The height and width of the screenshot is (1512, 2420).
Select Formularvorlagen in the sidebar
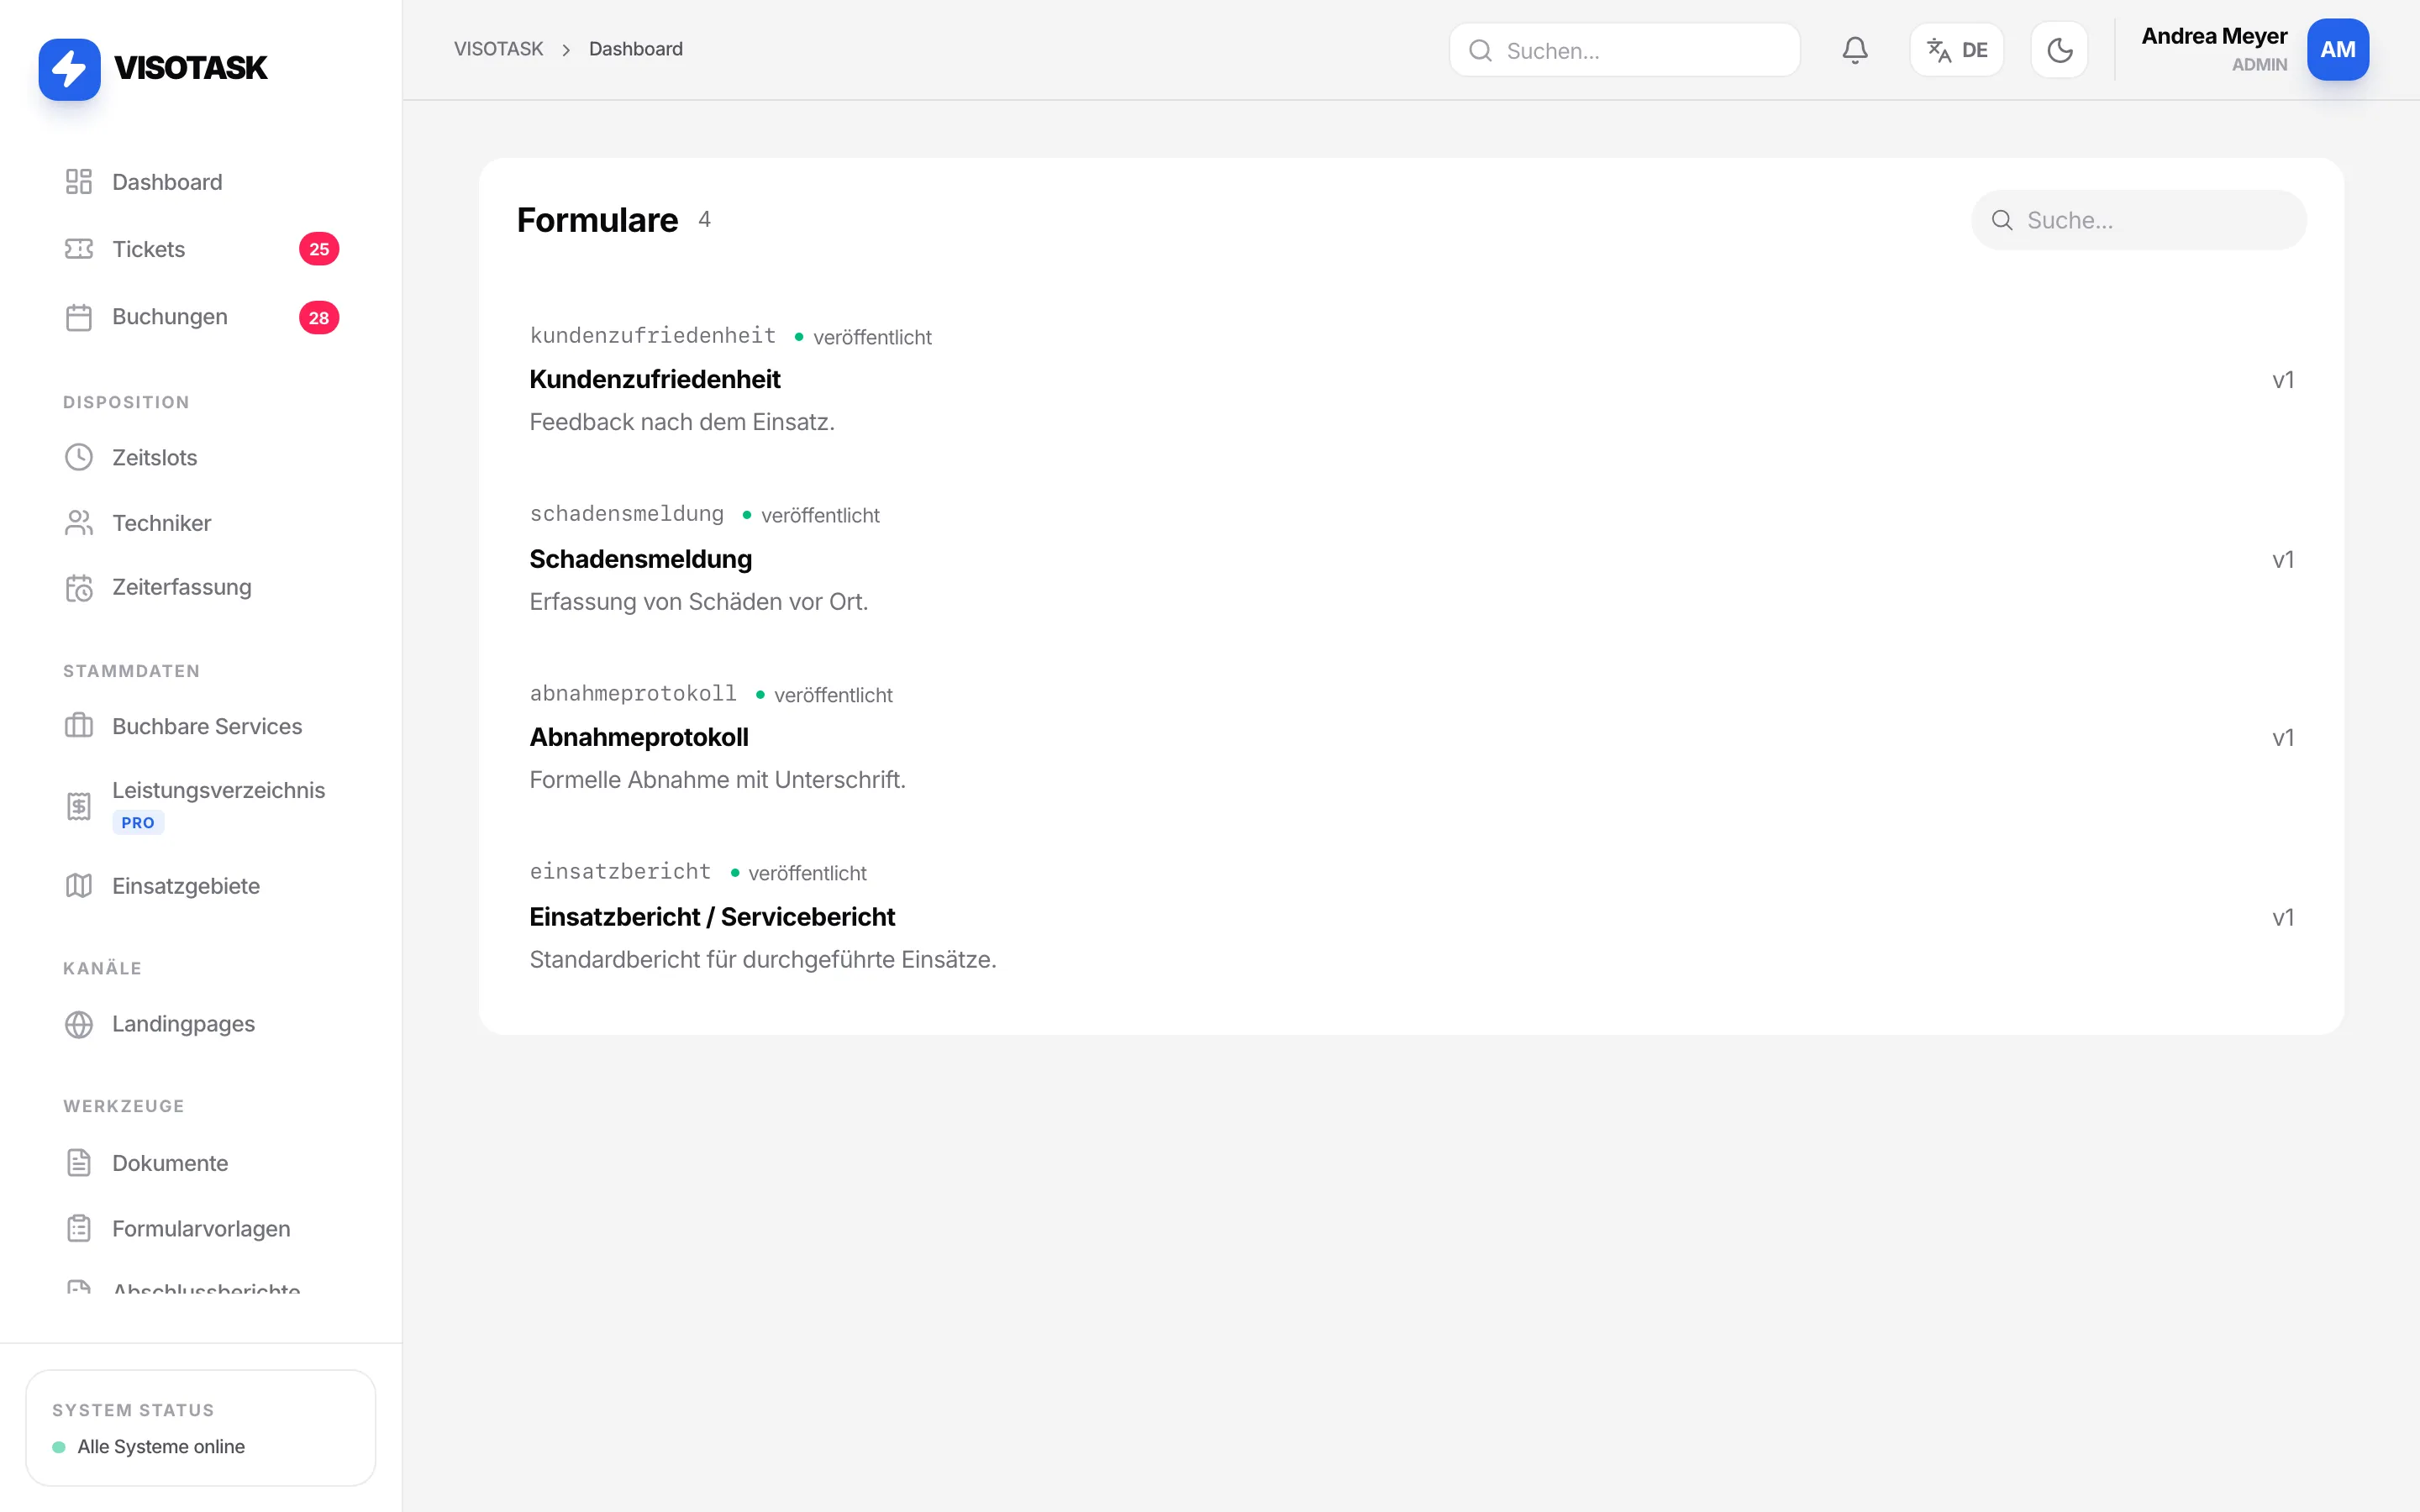201,1228
